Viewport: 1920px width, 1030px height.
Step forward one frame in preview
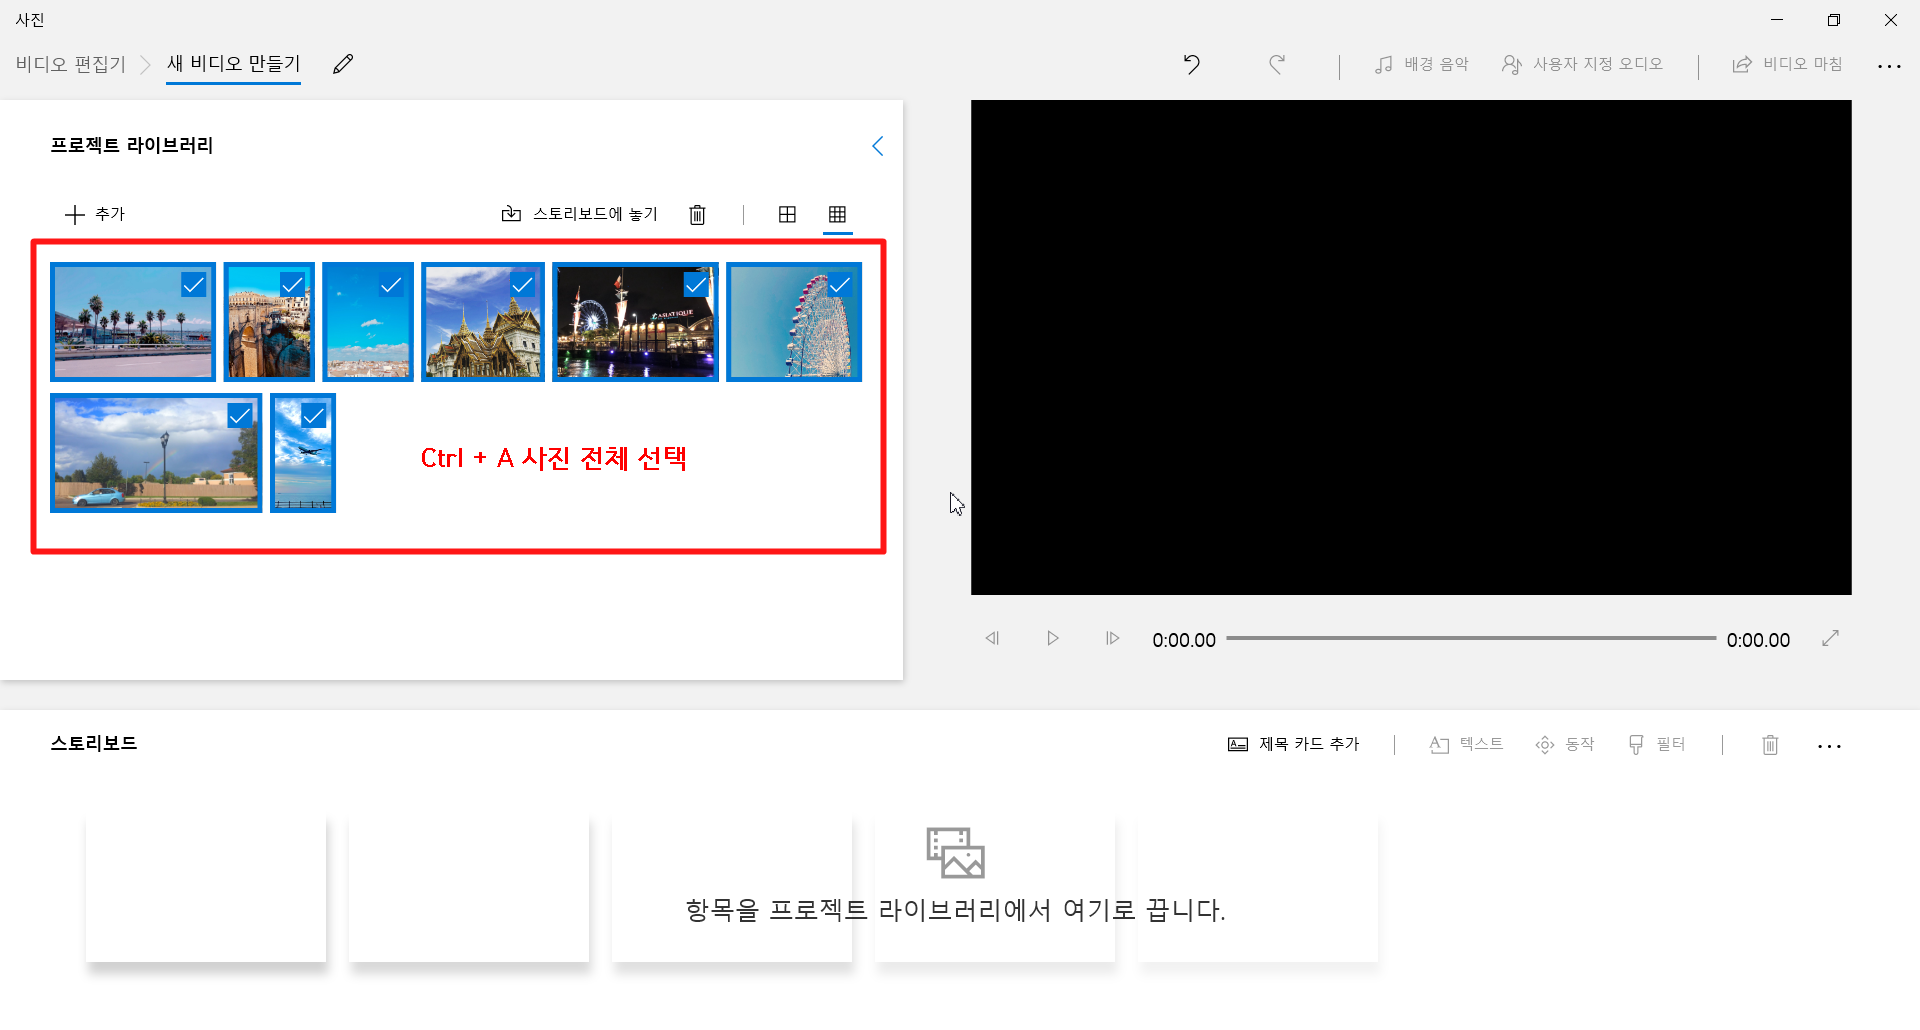1112,638
